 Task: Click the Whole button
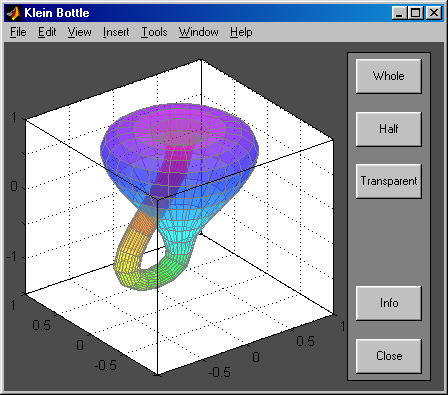coord(389,76)
